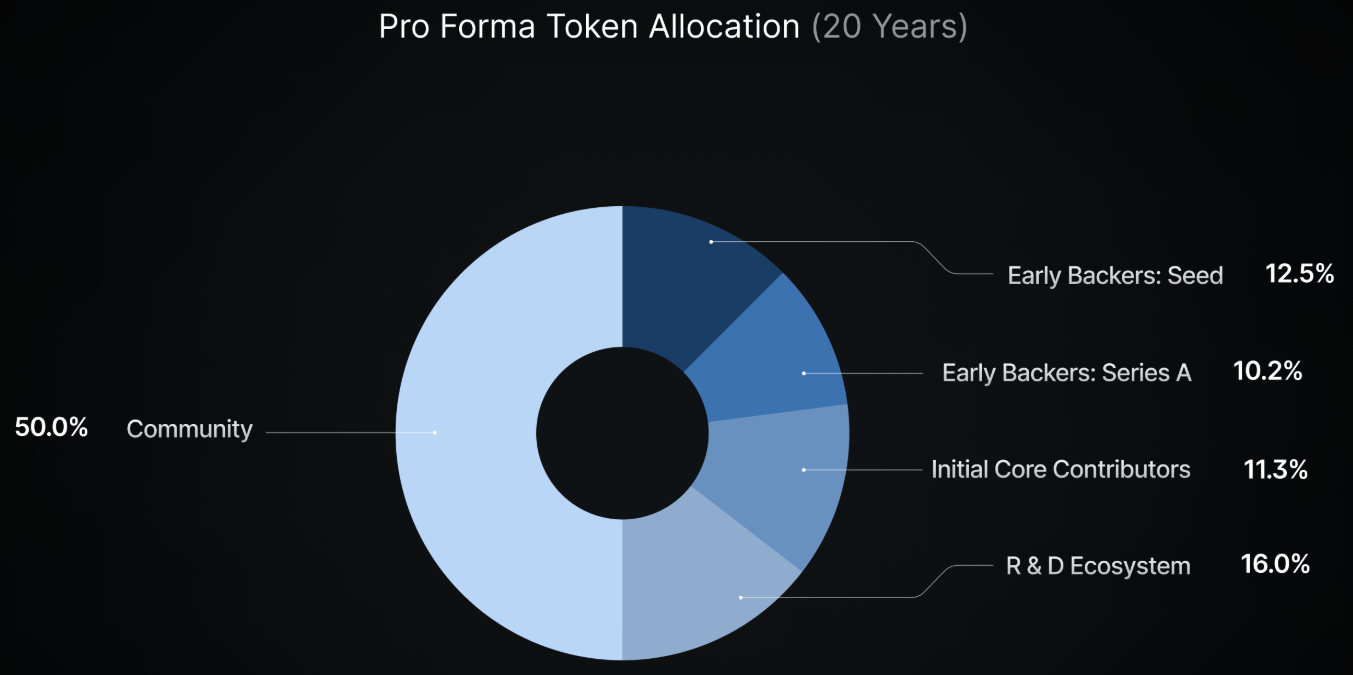Select the Early Backers: Series A label
This screenshot has height=675, width=1353.
[x=1067, y=372]
